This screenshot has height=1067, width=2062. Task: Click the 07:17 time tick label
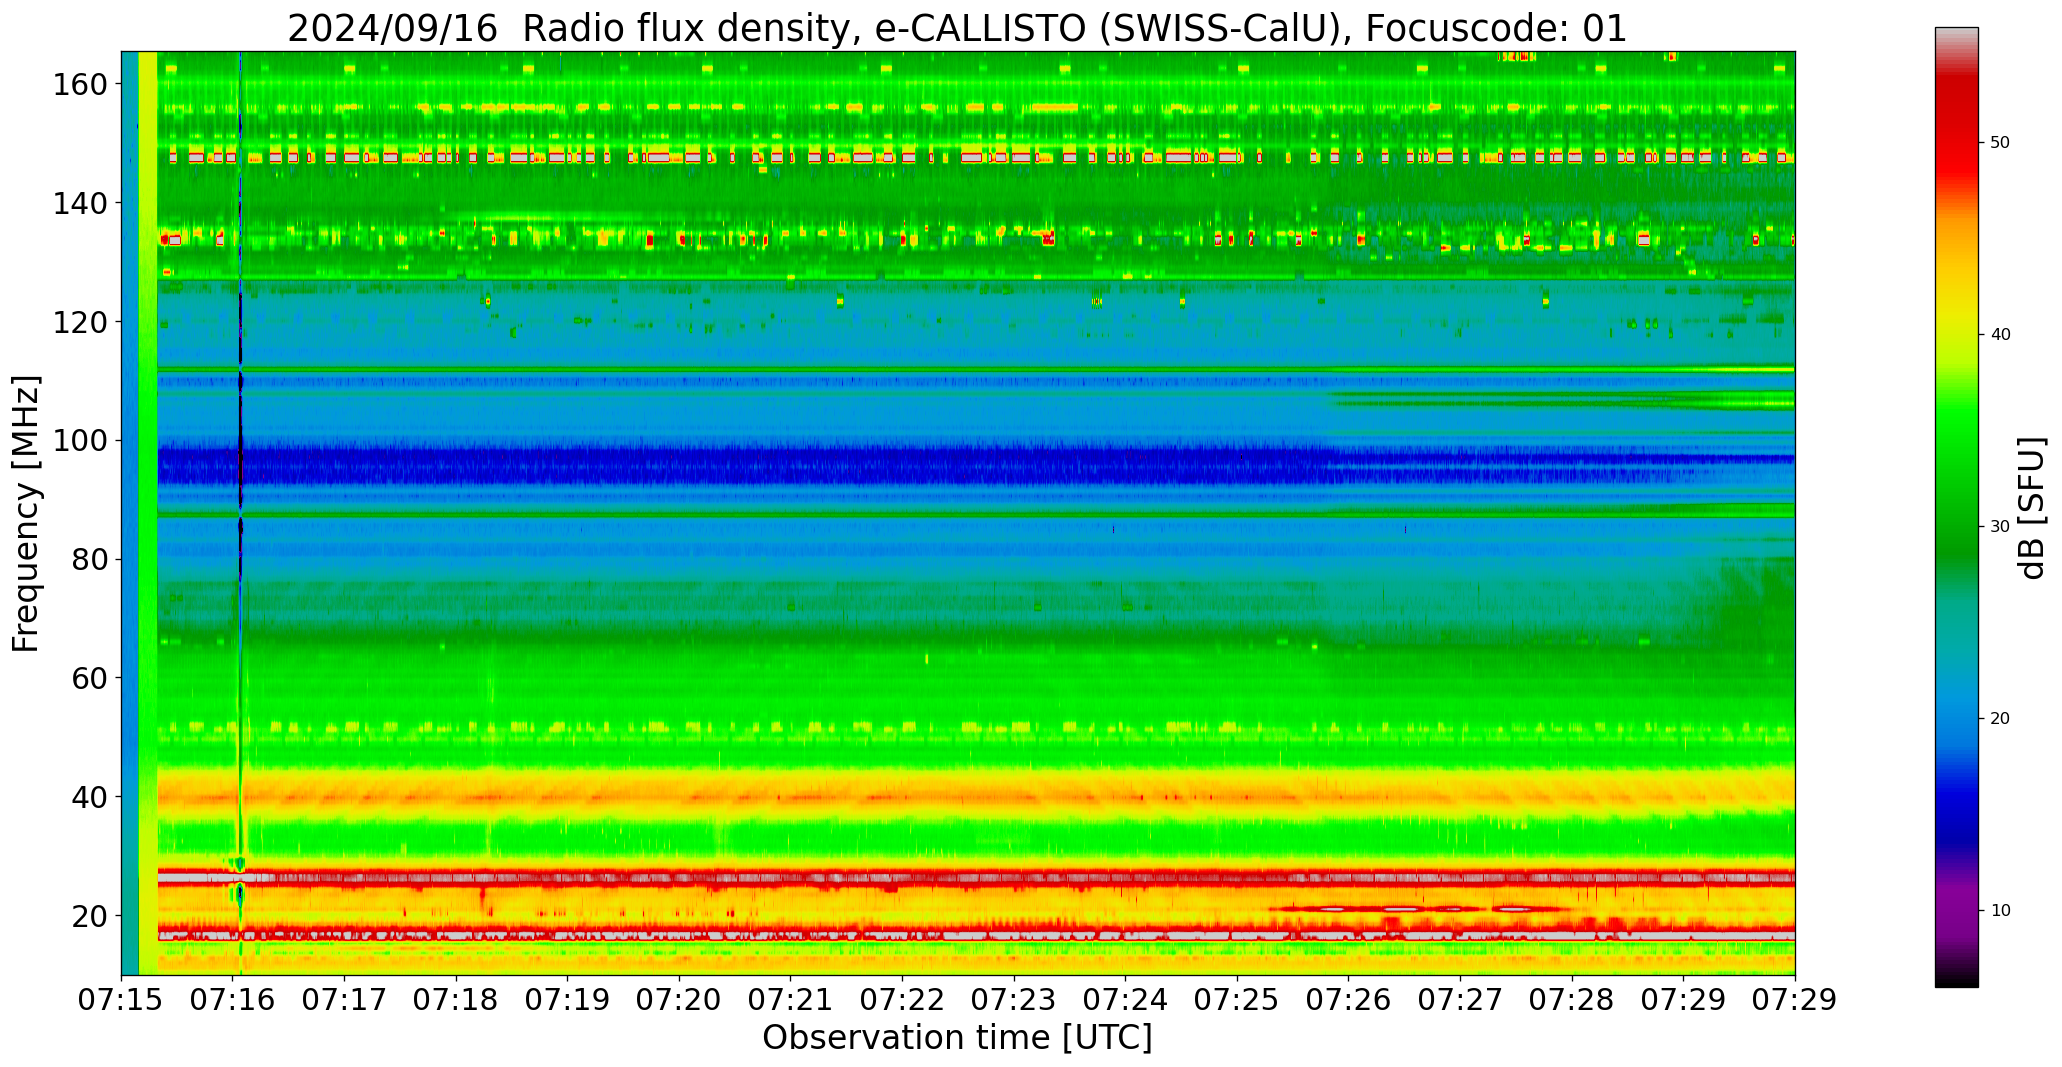[x=345, y=1000]
